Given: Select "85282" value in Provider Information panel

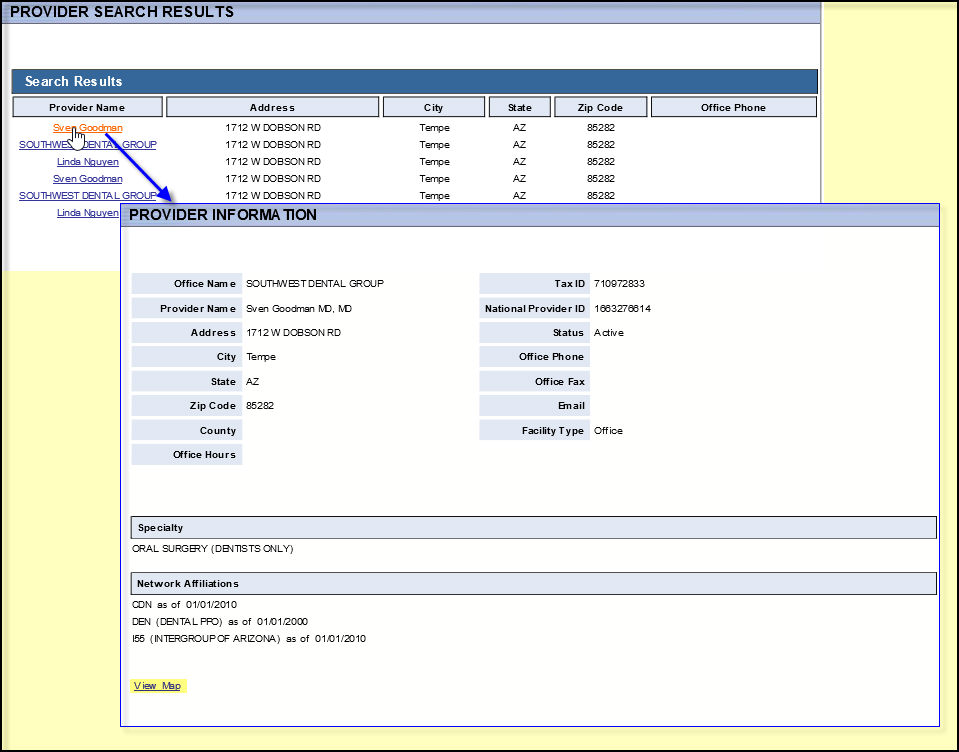Looking at the screenshot, I should pyautogui.click(x=260, y=405).
